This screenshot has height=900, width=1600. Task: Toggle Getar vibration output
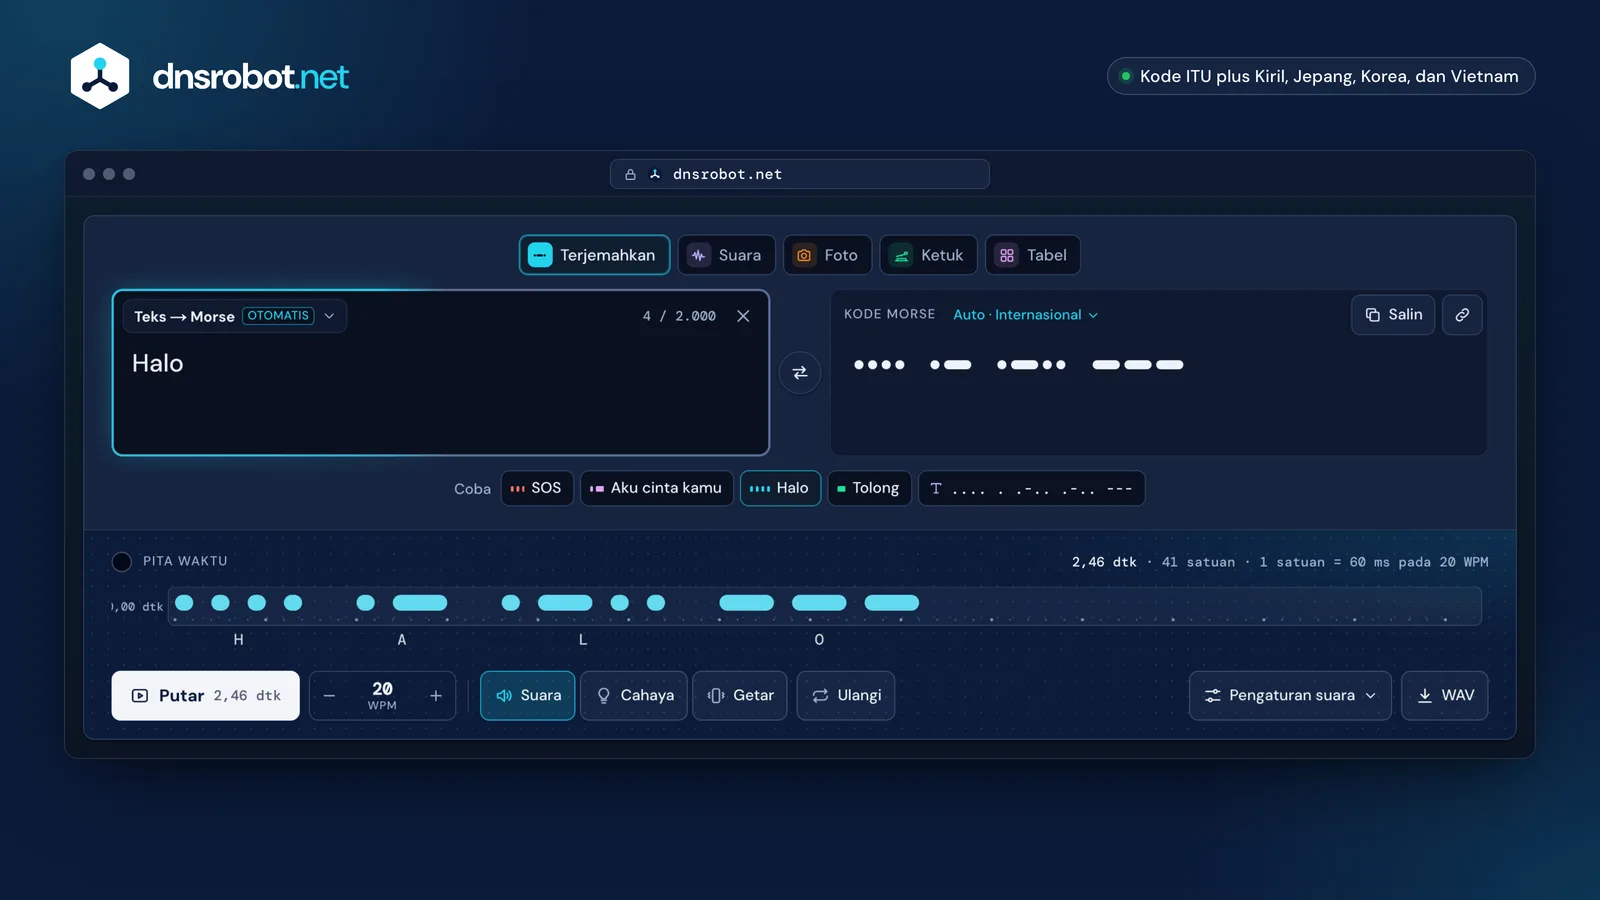point(740,695)
